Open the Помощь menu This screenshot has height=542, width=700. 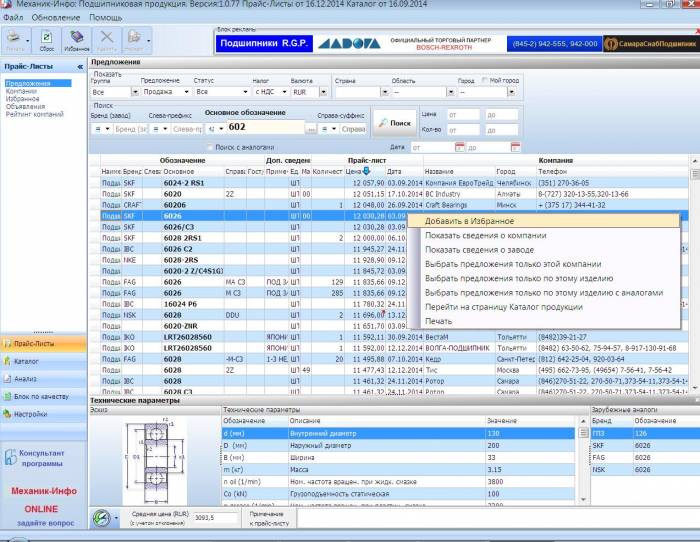[105, 18]
